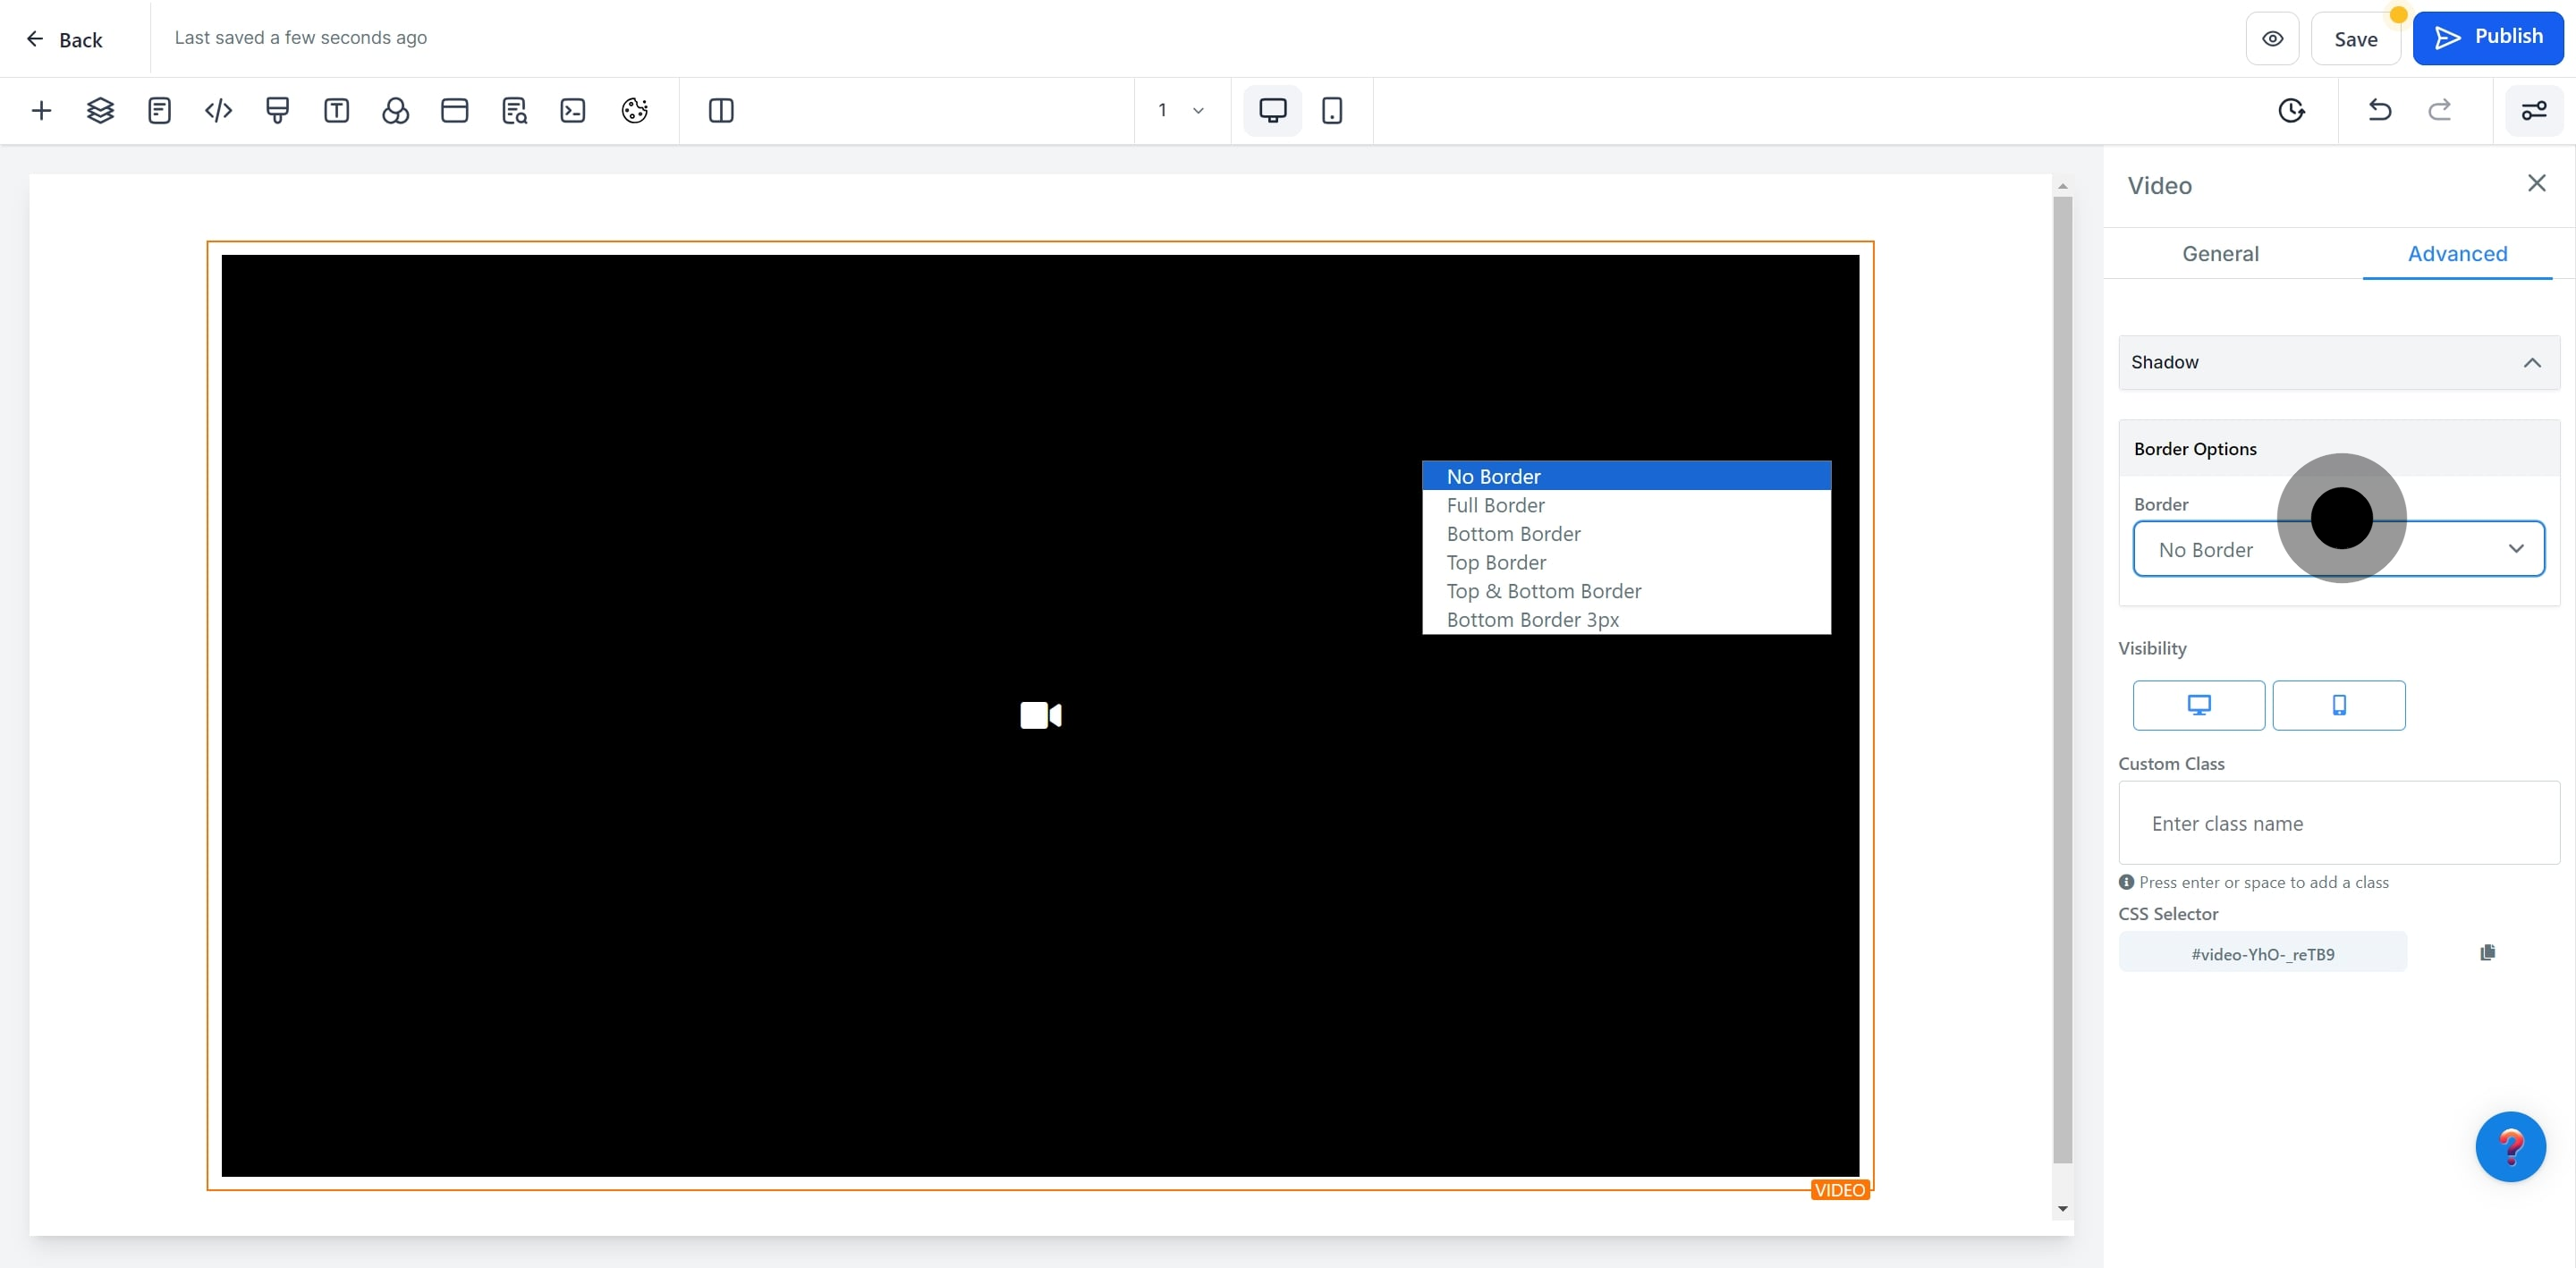
Task: Open the page number 1 dropdown
Action: pyautogui.click(x=1180, y=110)
